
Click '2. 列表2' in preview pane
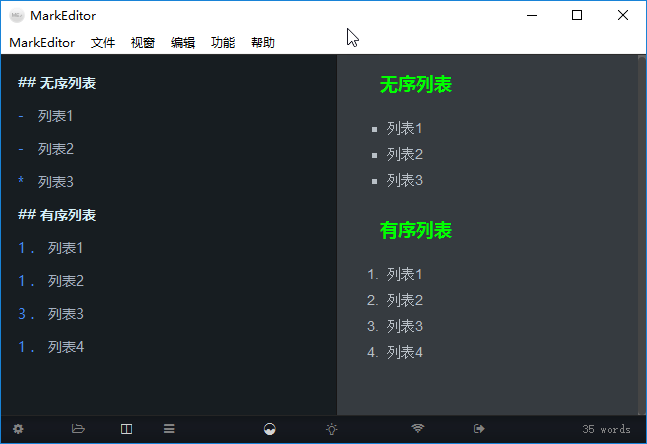(x=395, y=301)
